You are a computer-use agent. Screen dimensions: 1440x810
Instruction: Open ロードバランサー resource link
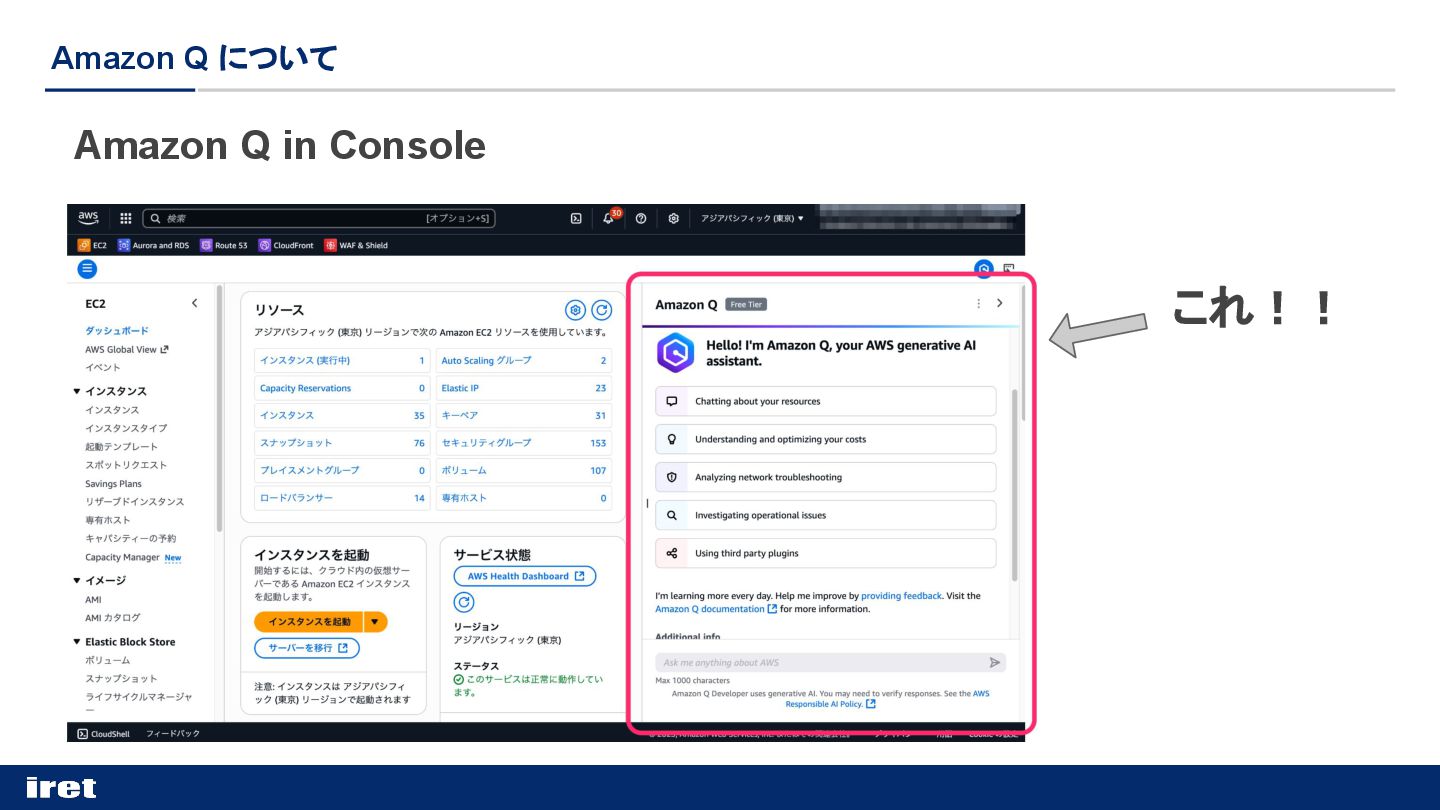(x=297, y=497)
